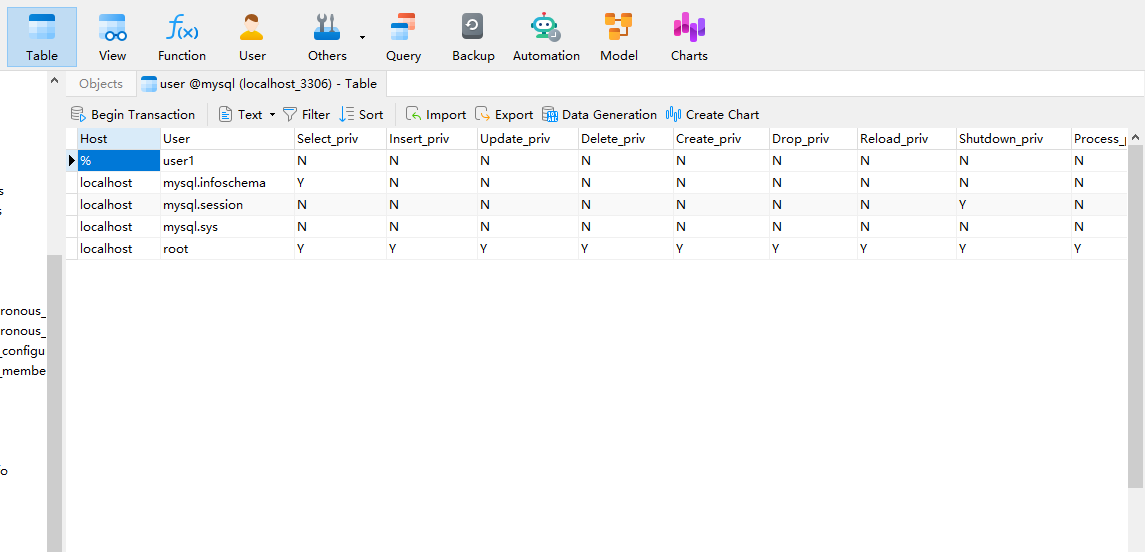This screenshot has height=552, width=1145.
Task: Click the Import button
Action: (x=436, y=115)
